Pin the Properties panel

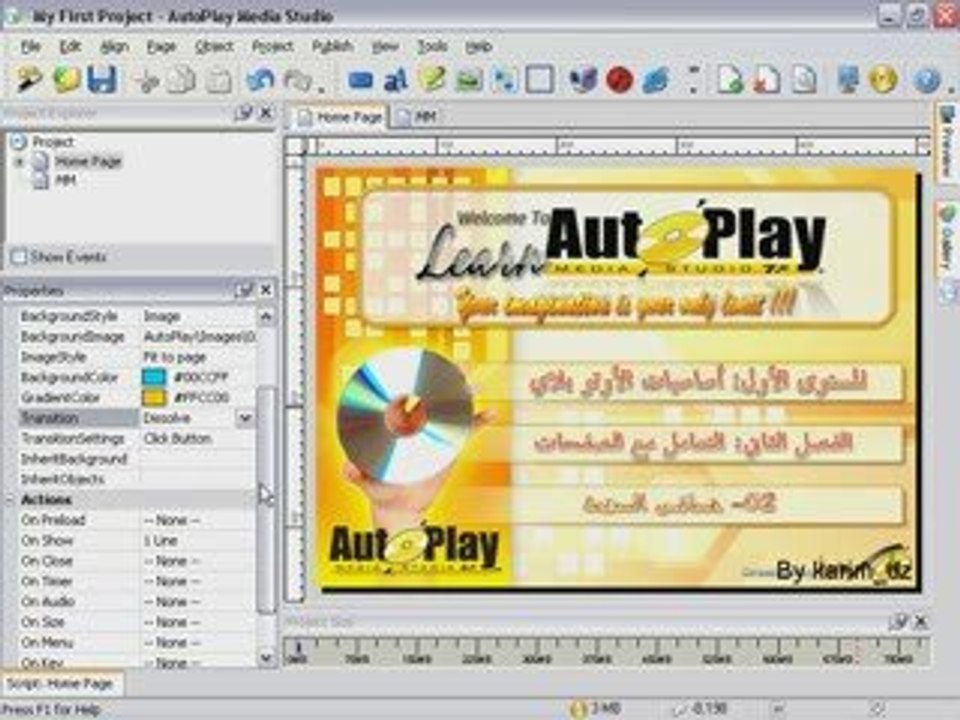click(244, 290)
